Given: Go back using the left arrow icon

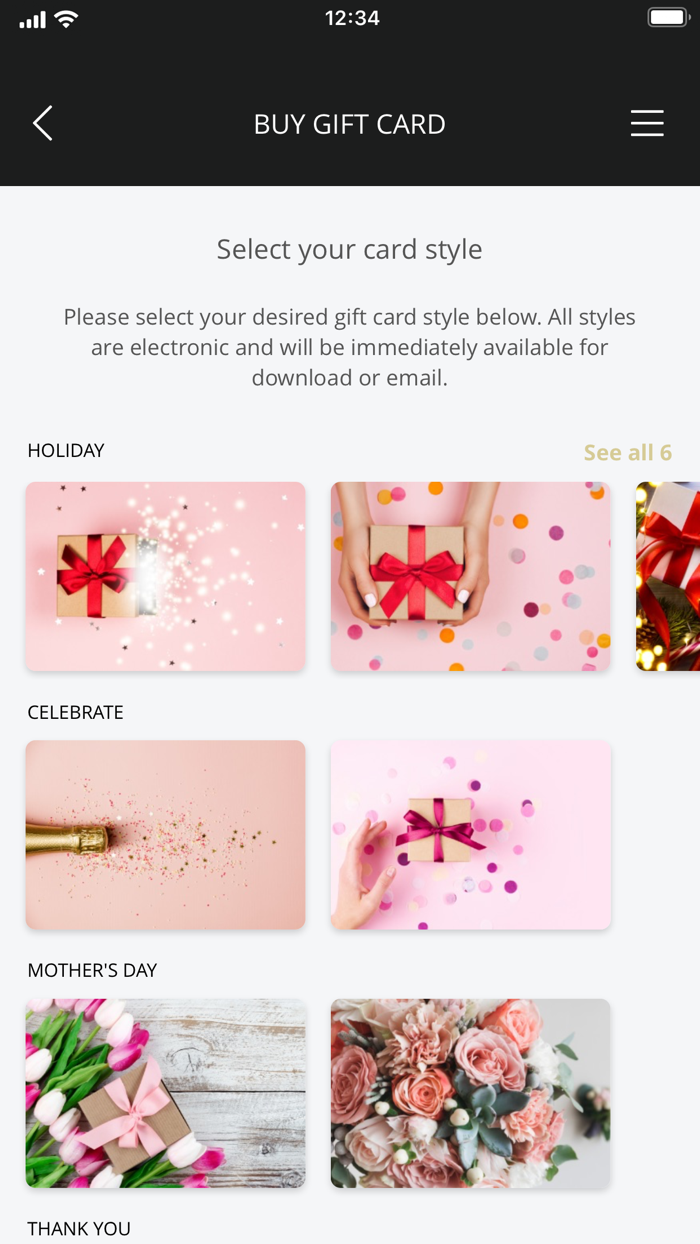Looking at the screenshot, I should click(x=42, y=124).
